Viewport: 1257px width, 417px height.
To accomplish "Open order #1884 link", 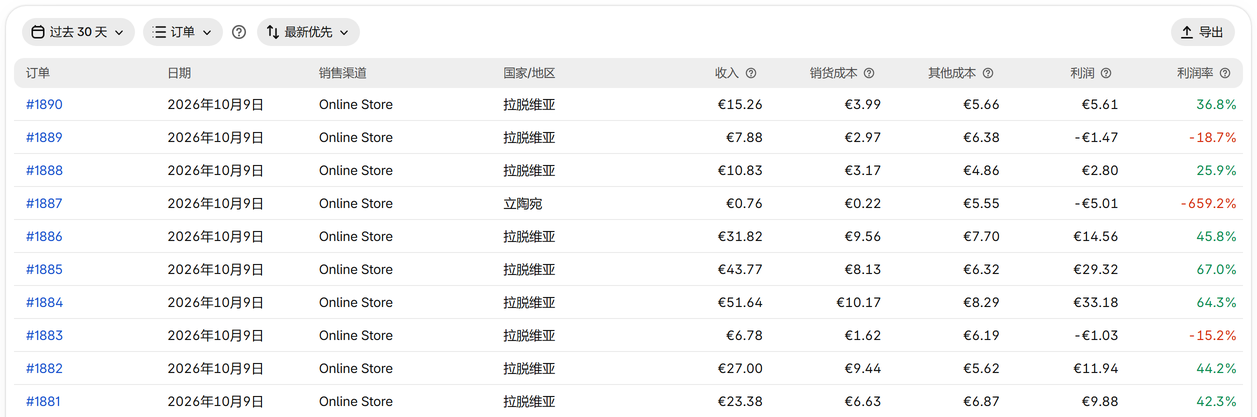I will (x=44, y=302).
